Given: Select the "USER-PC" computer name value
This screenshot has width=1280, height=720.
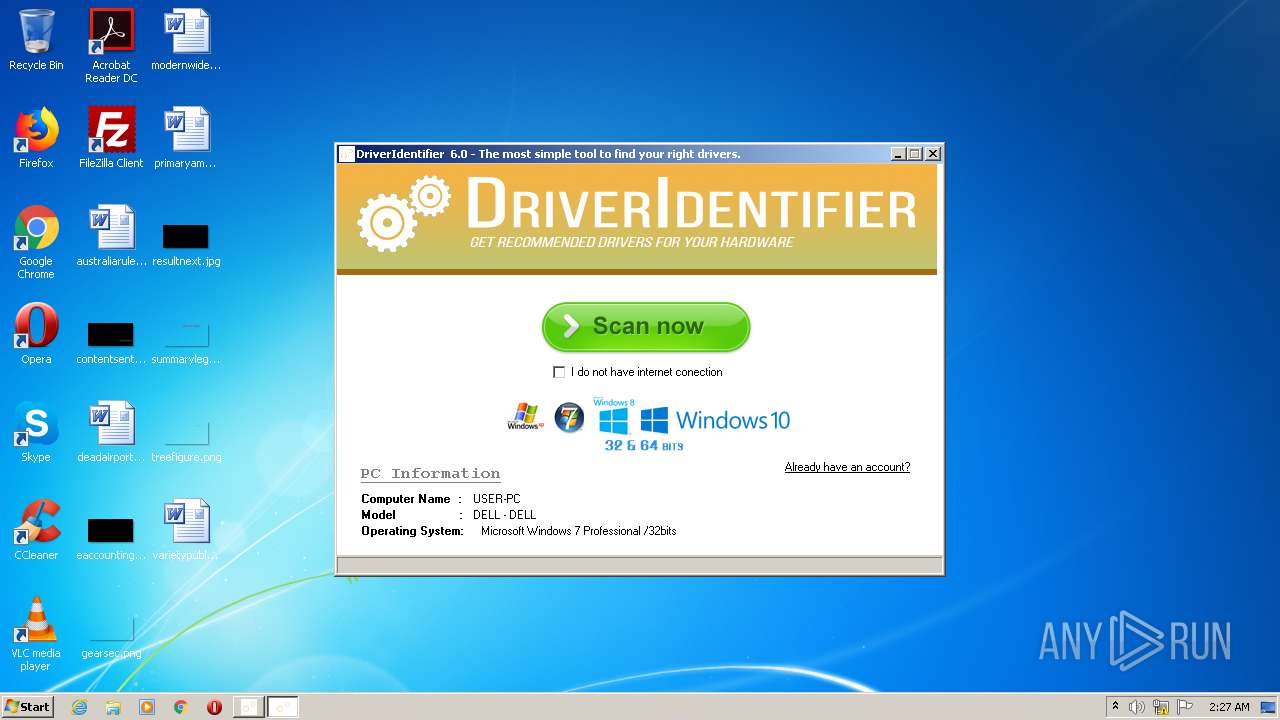Looking at the screenshot, I should coord(497,499).
